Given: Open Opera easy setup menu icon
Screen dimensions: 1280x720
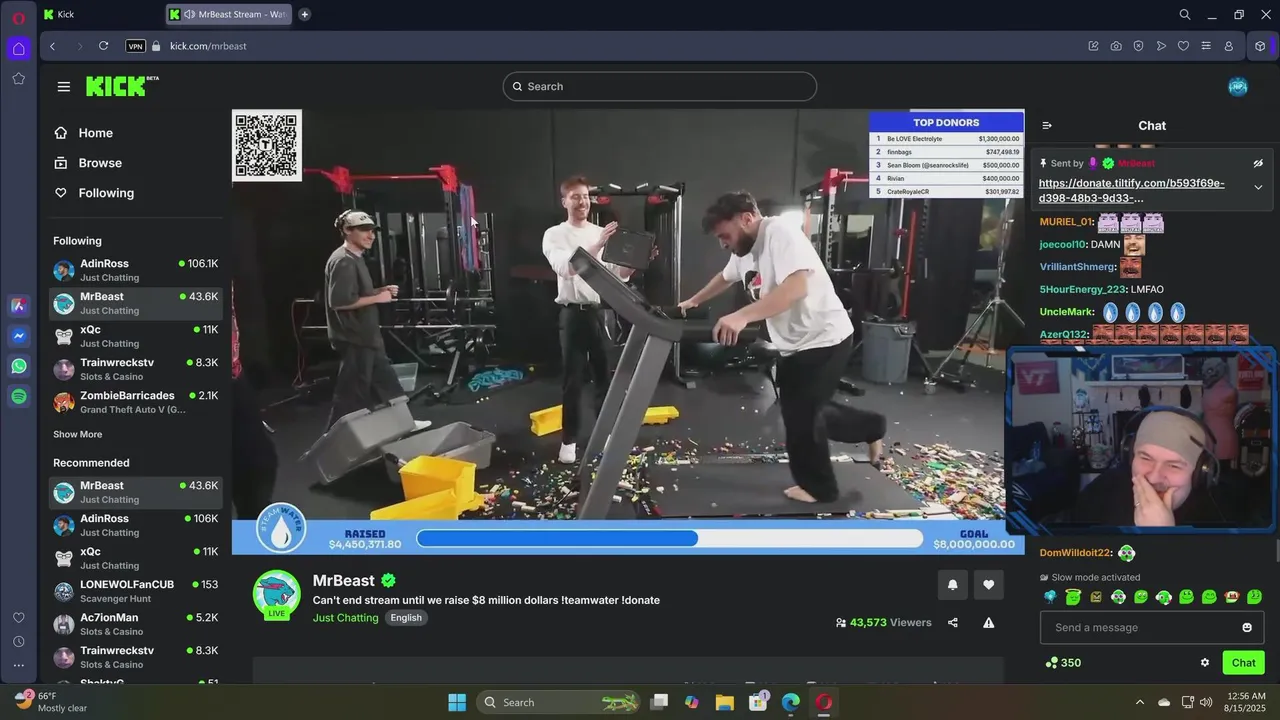Looking at the screenshot, I should [1206, 46].
